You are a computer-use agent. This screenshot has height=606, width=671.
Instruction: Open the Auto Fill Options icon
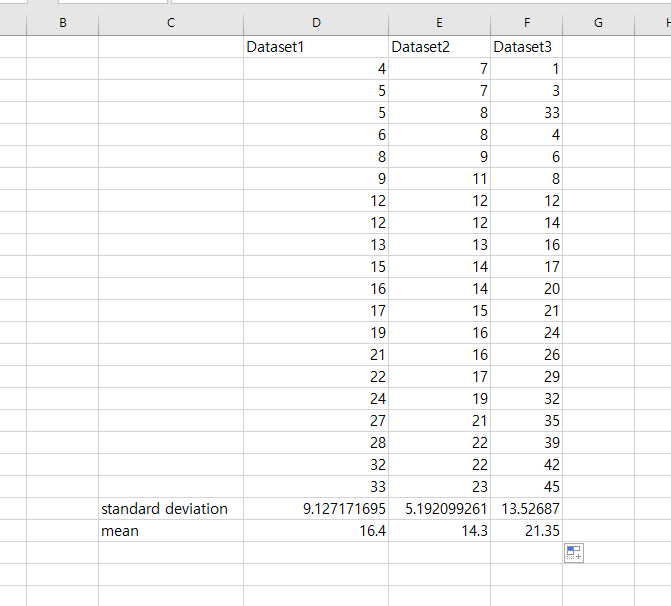click(574, 553)
